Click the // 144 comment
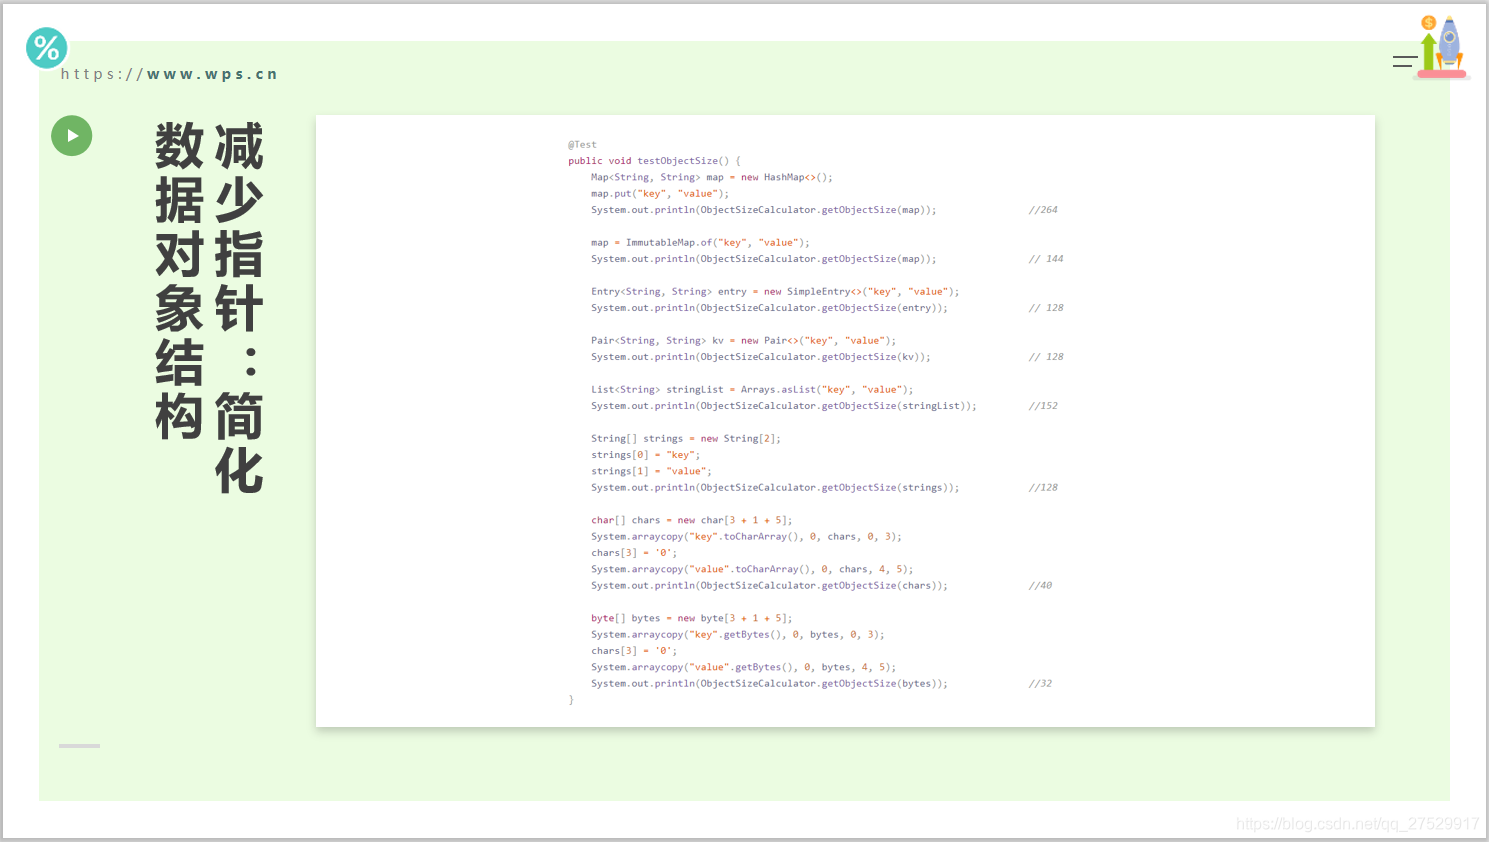Image resolution: width=1489 pixels, height=842 pixels. (x=1046, y=259)
